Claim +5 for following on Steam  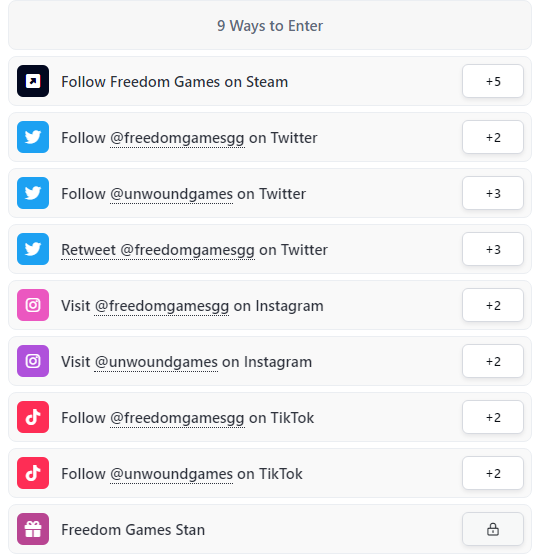(493, 81)
